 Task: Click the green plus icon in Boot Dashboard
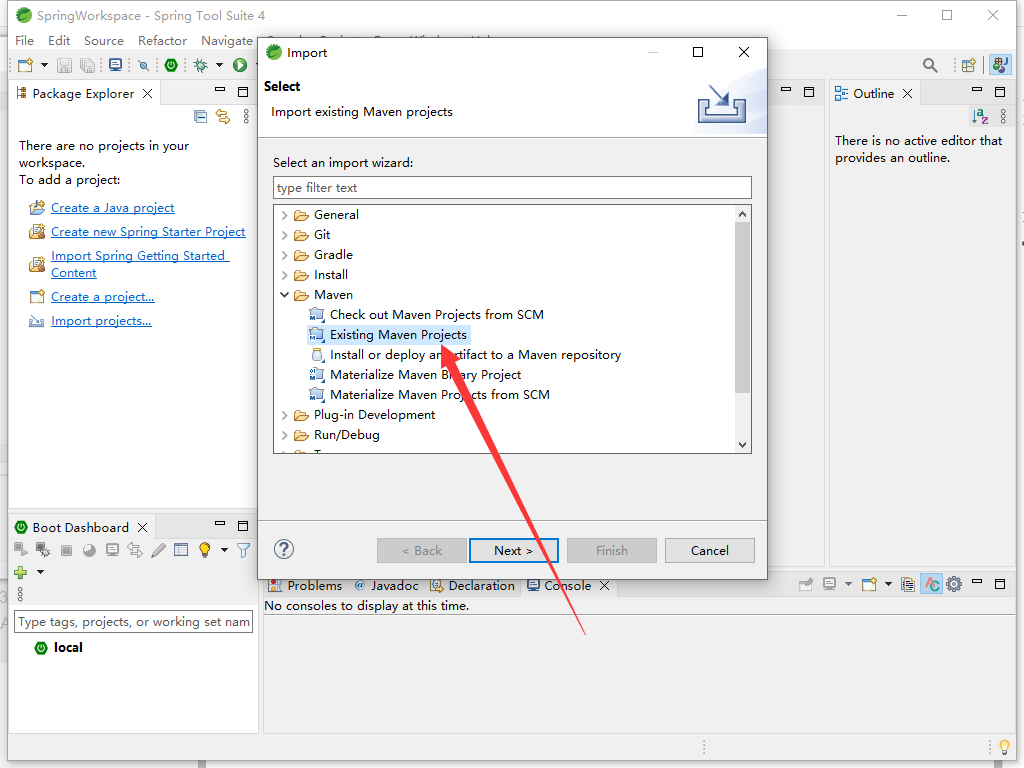[21, 572]
